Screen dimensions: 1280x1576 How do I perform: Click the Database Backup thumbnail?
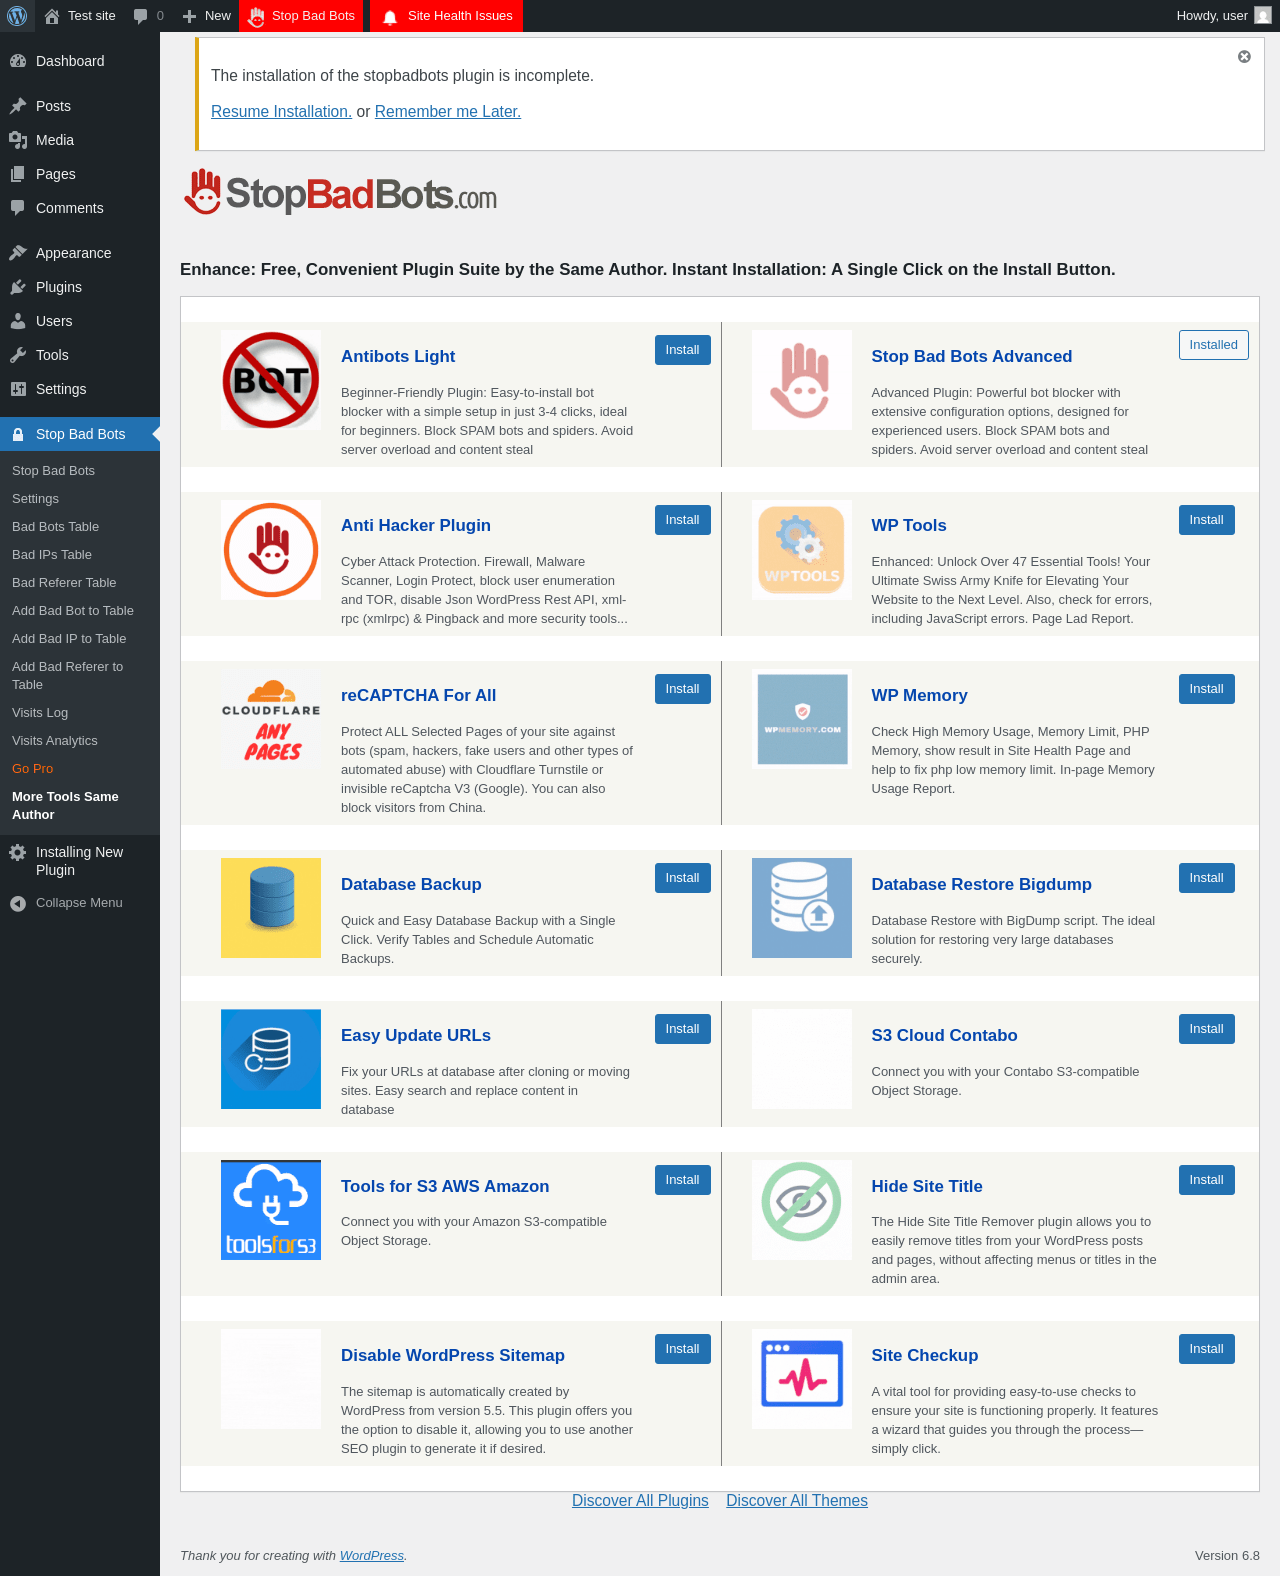271,908
